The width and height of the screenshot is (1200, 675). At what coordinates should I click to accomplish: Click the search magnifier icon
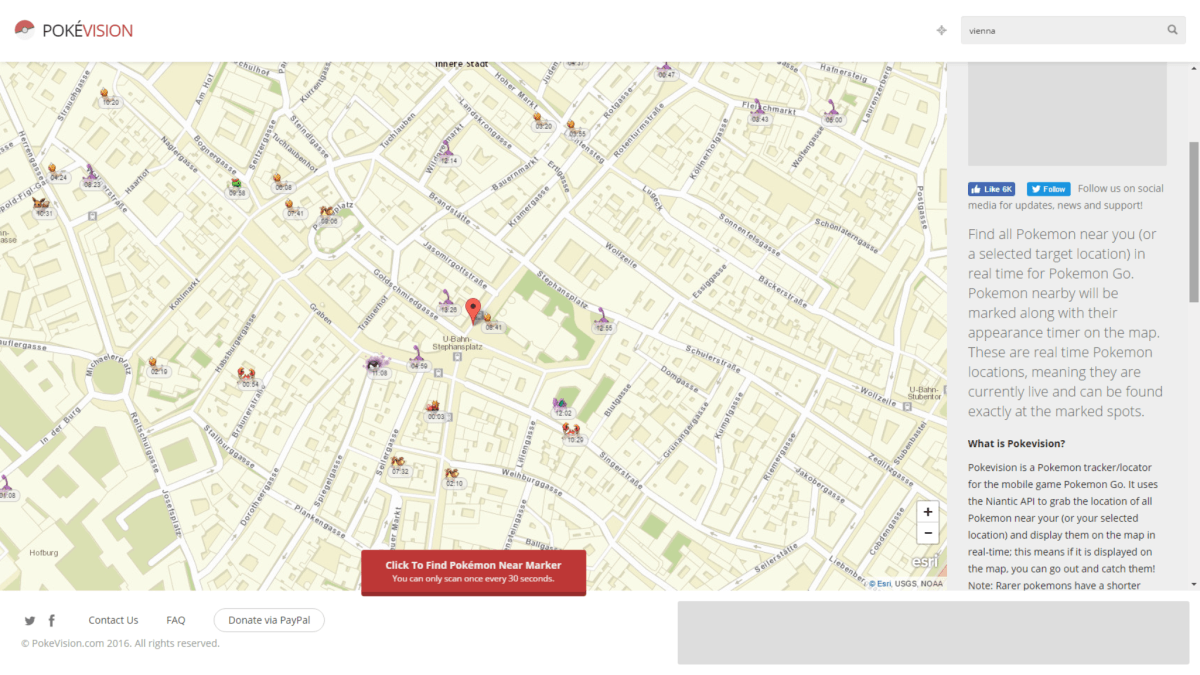(x=1172, y=30)
